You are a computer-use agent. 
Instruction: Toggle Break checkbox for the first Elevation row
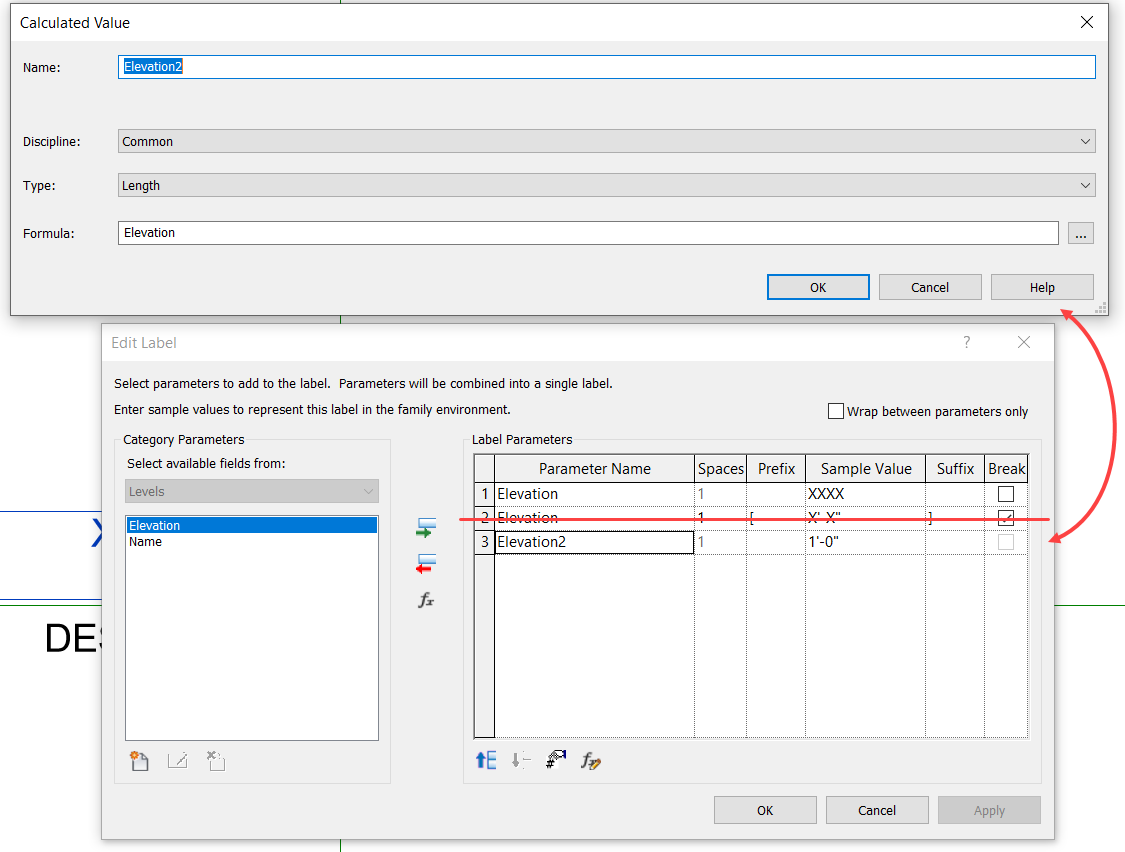(1006, 493)
